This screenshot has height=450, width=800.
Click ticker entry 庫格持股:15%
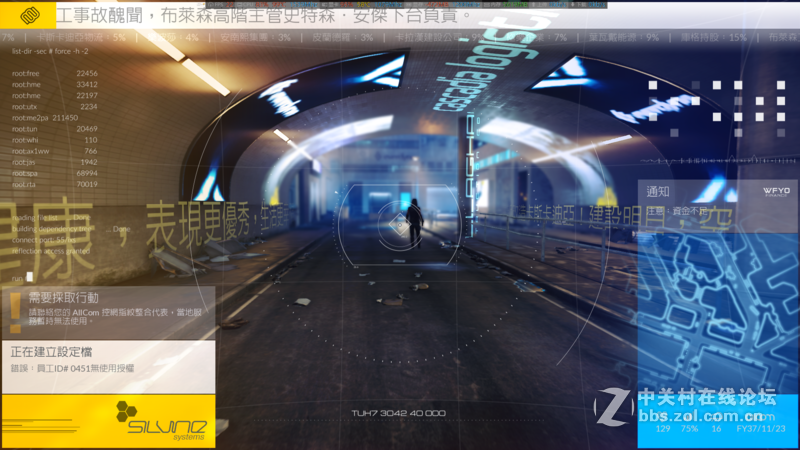click(x=714, y=37)
